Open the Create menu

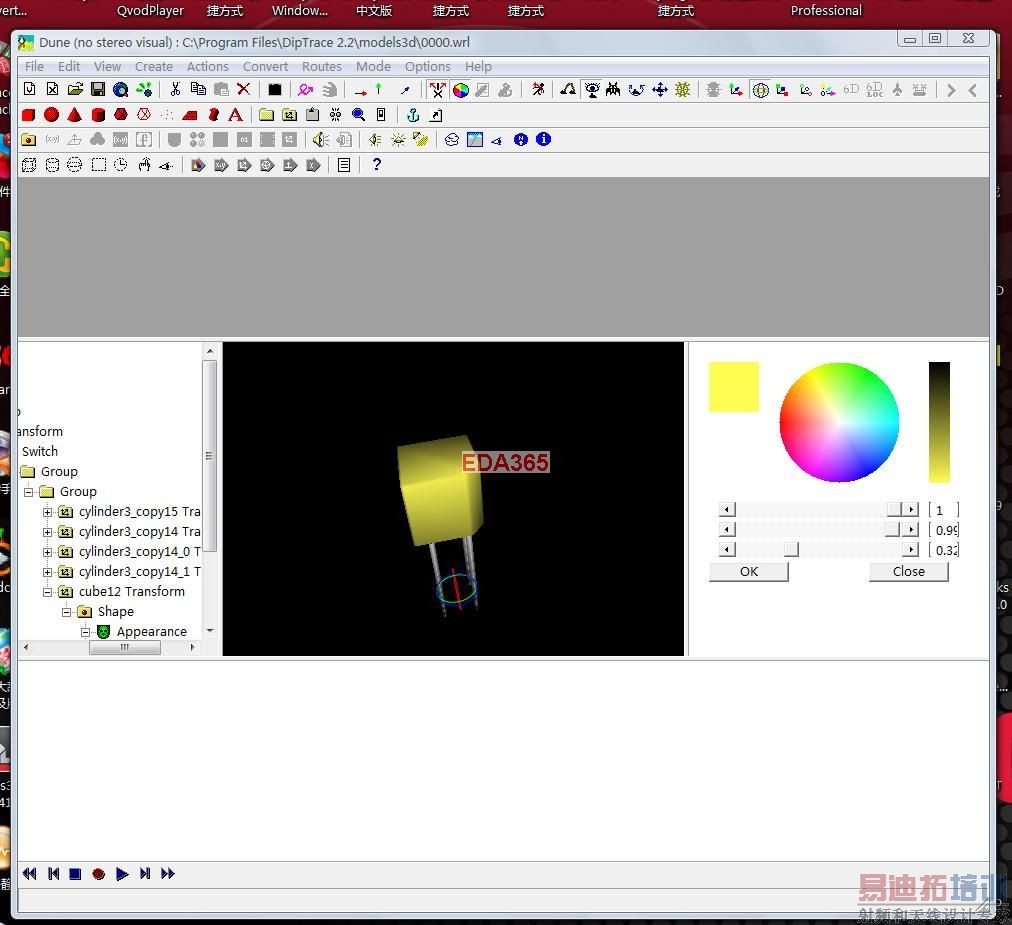coord(153,66)
